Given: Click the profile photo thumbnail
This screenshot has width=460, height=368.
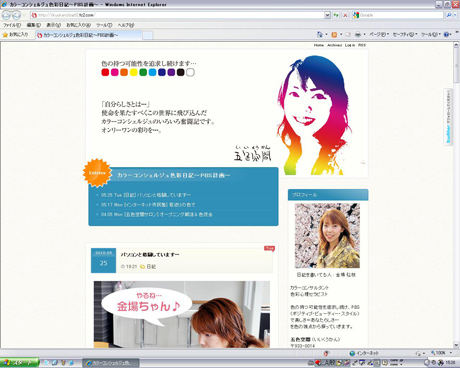Looking at the screenshot, I should (x=327, y=236).
